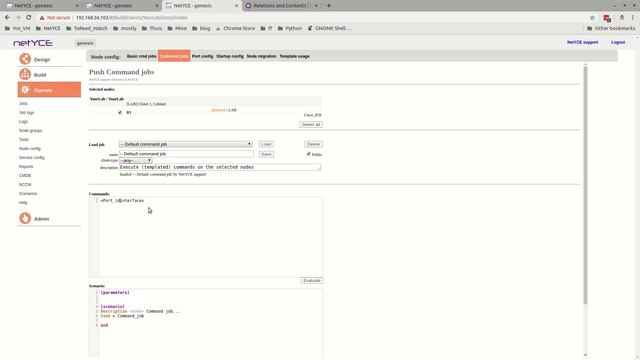Open the blog bookmarks folder
640x360 pixels.
pyautogui.click(x=201, y=28)
